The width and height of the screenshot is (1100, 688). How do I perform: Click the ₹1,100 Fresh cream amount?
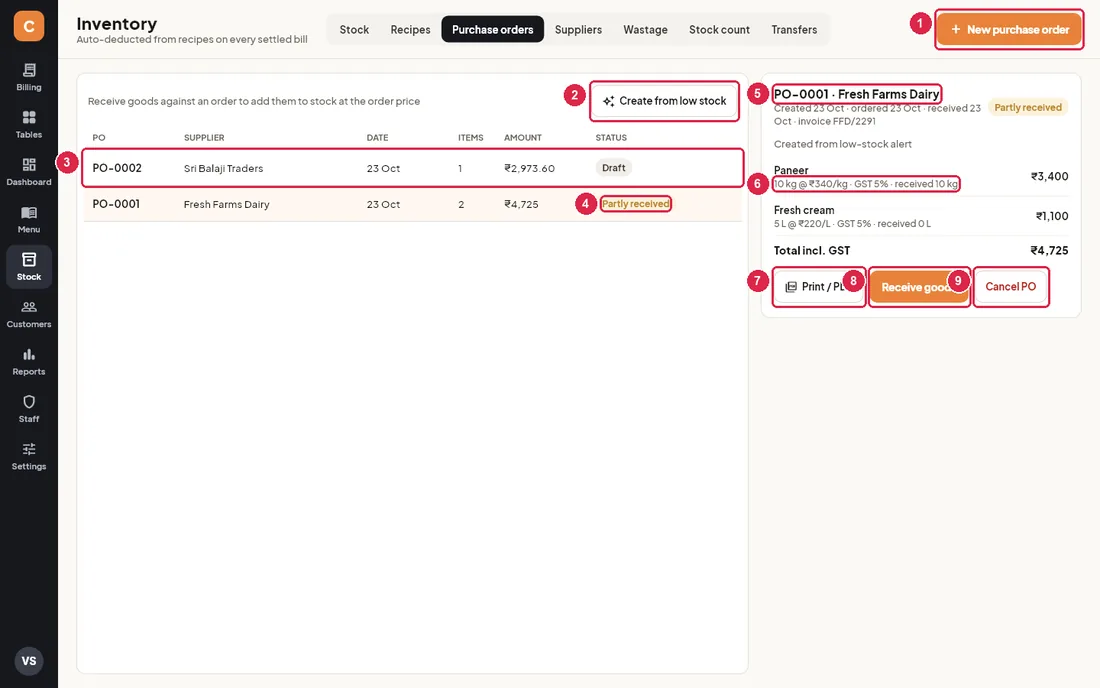pos(1052,216)
